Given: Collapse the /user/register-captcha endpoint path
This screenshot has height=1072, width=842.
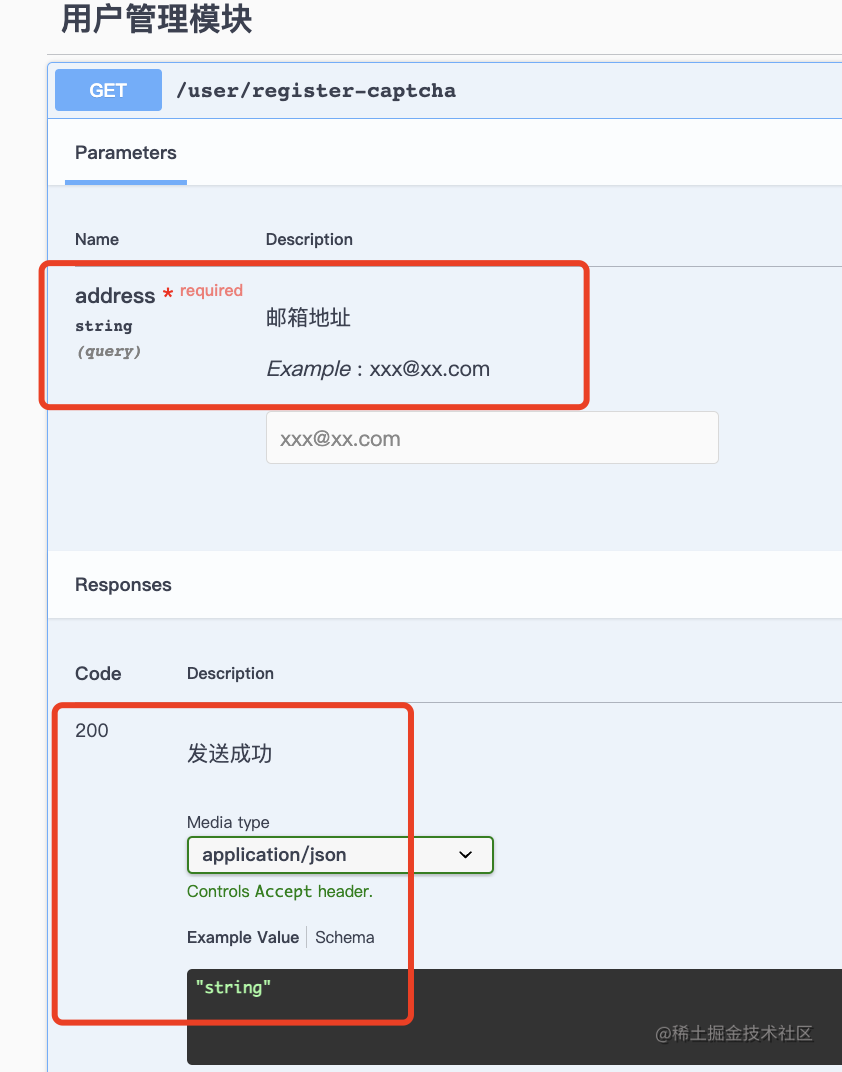Looking at the screenshot, I should tap(315, 91).
